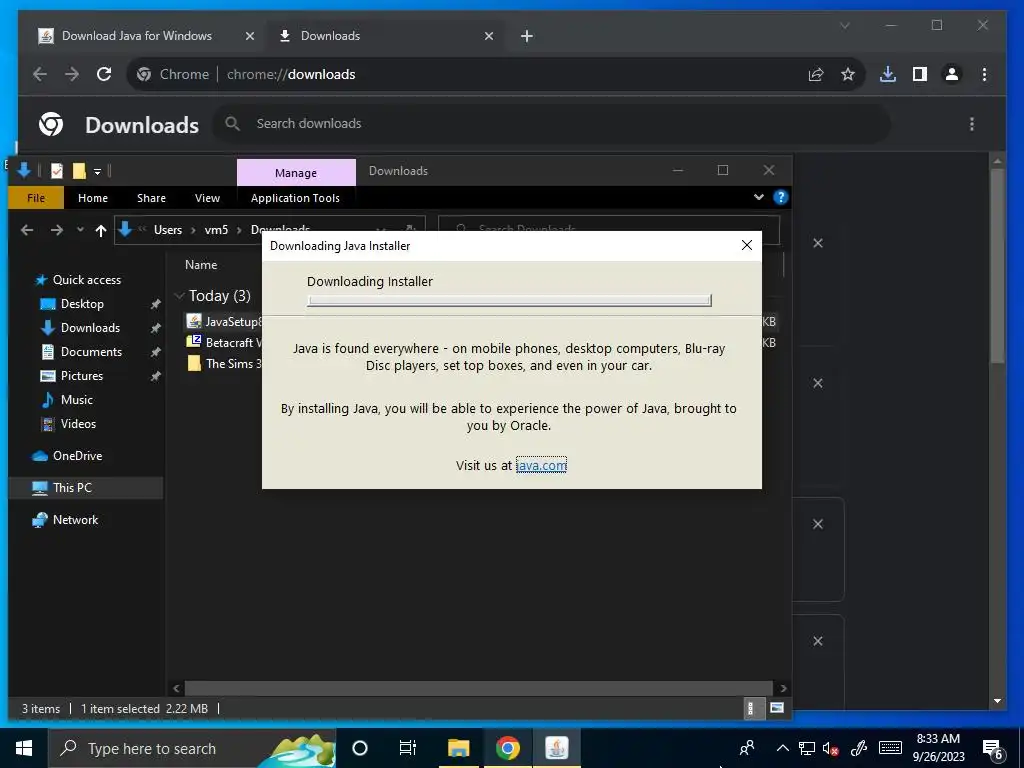Open Documents in navigation pane
The width and height of the screenshot is (1024, 768).
(91, 351)
